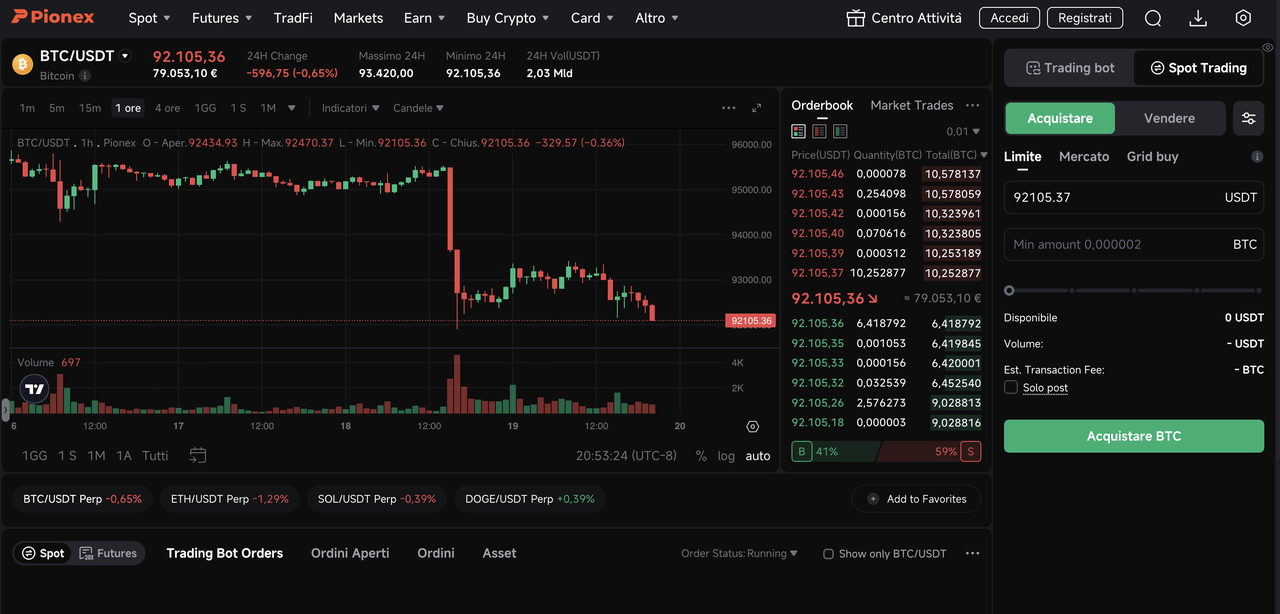Click the order amount slider handle
The image size is (1280, 614).
(1009, 291)
